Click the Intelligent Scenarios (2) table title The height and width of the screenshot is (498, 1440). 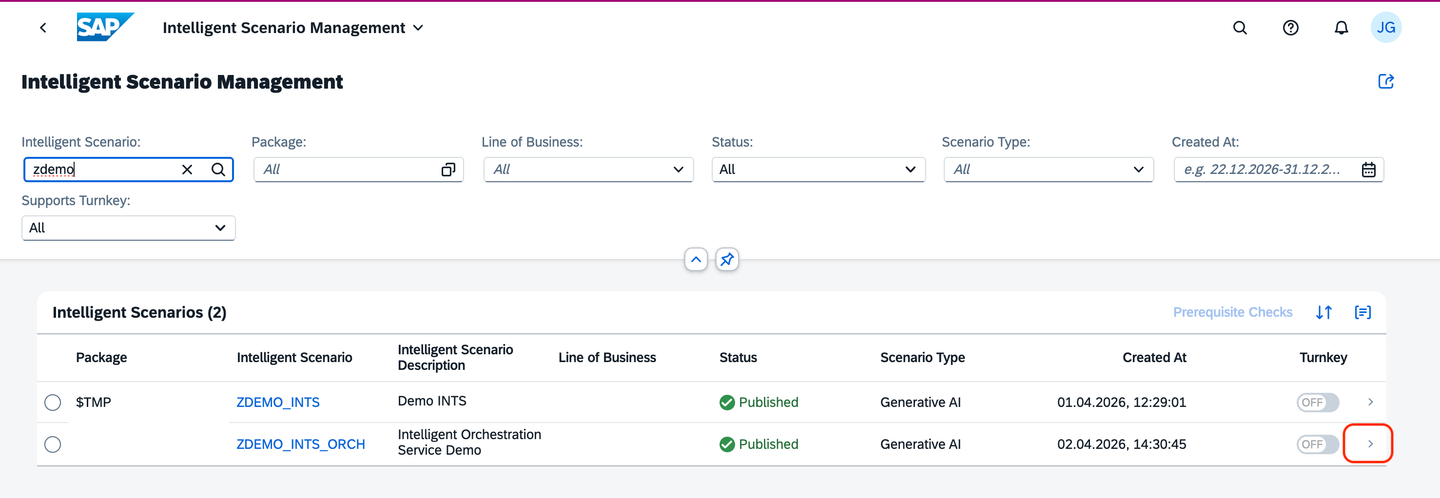(x=139, y=312)
